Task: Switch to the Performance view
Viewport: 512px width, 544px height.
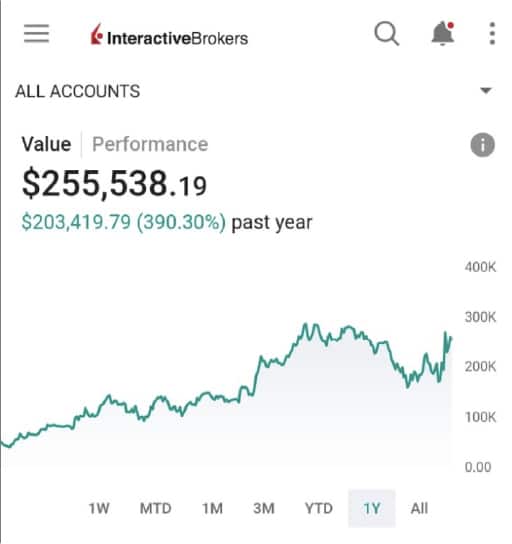Action: click(x=150, y=144)
